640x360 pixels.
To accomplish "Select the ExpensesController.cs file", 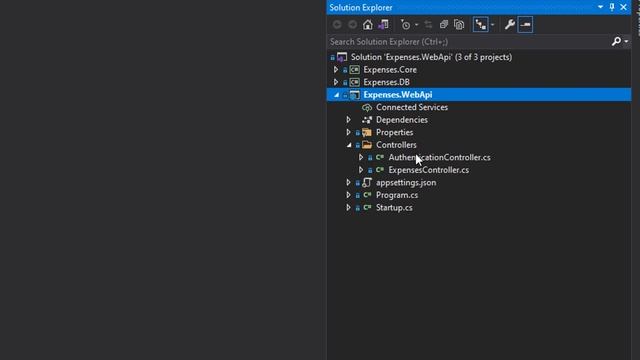I will (x=429, y=170).
